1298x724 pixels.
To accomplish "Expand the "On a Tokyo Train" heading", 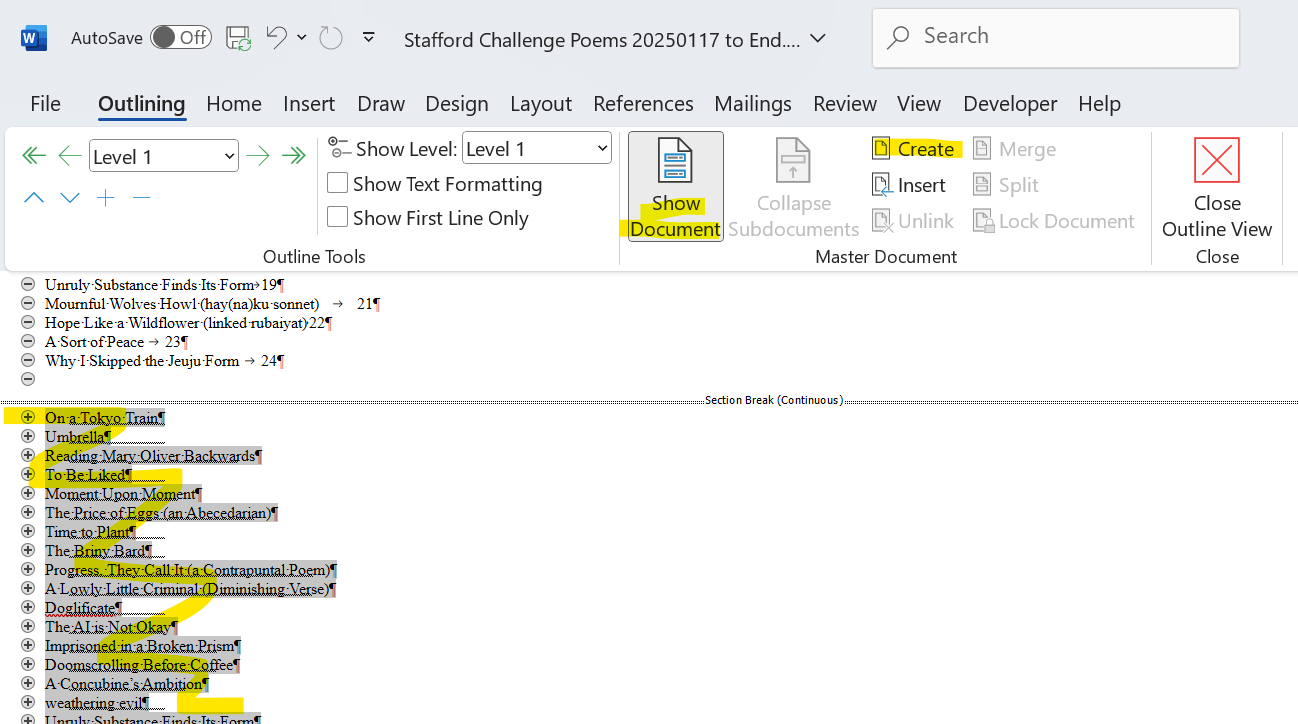I will coord(27,417).
